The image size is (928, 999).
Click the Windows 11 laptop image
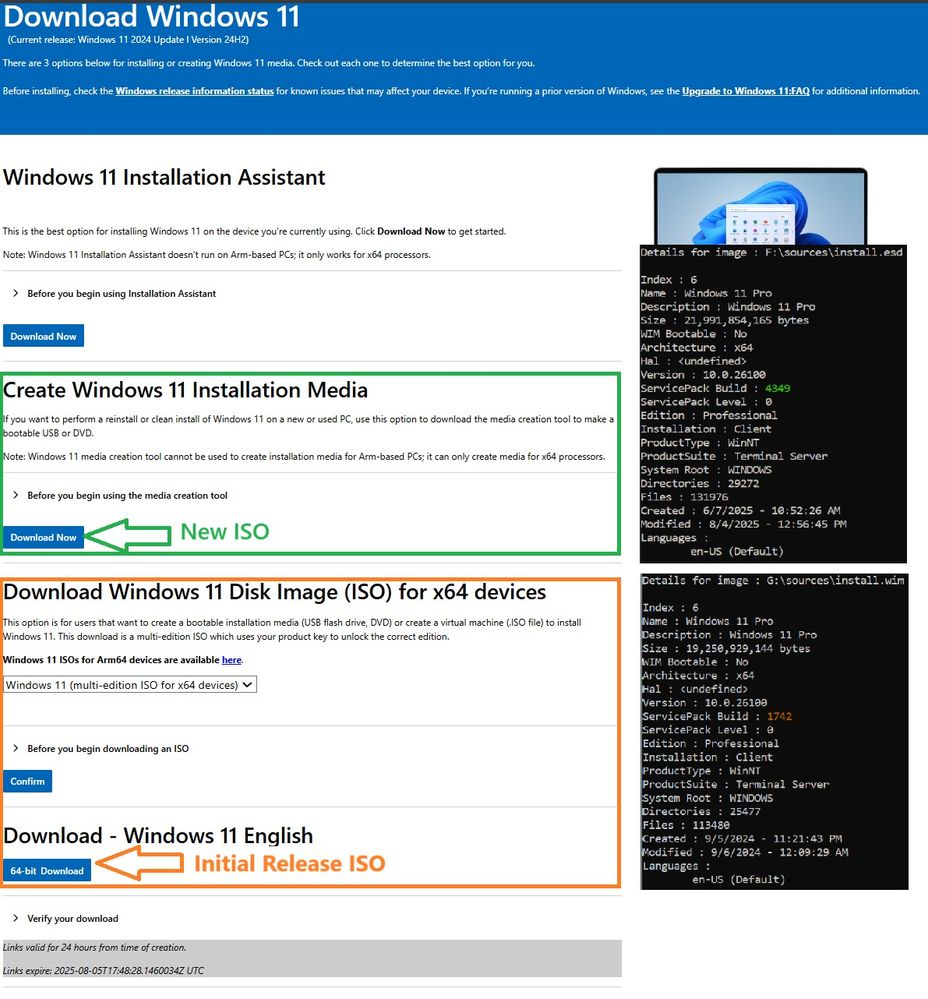(x=760, y=206)
